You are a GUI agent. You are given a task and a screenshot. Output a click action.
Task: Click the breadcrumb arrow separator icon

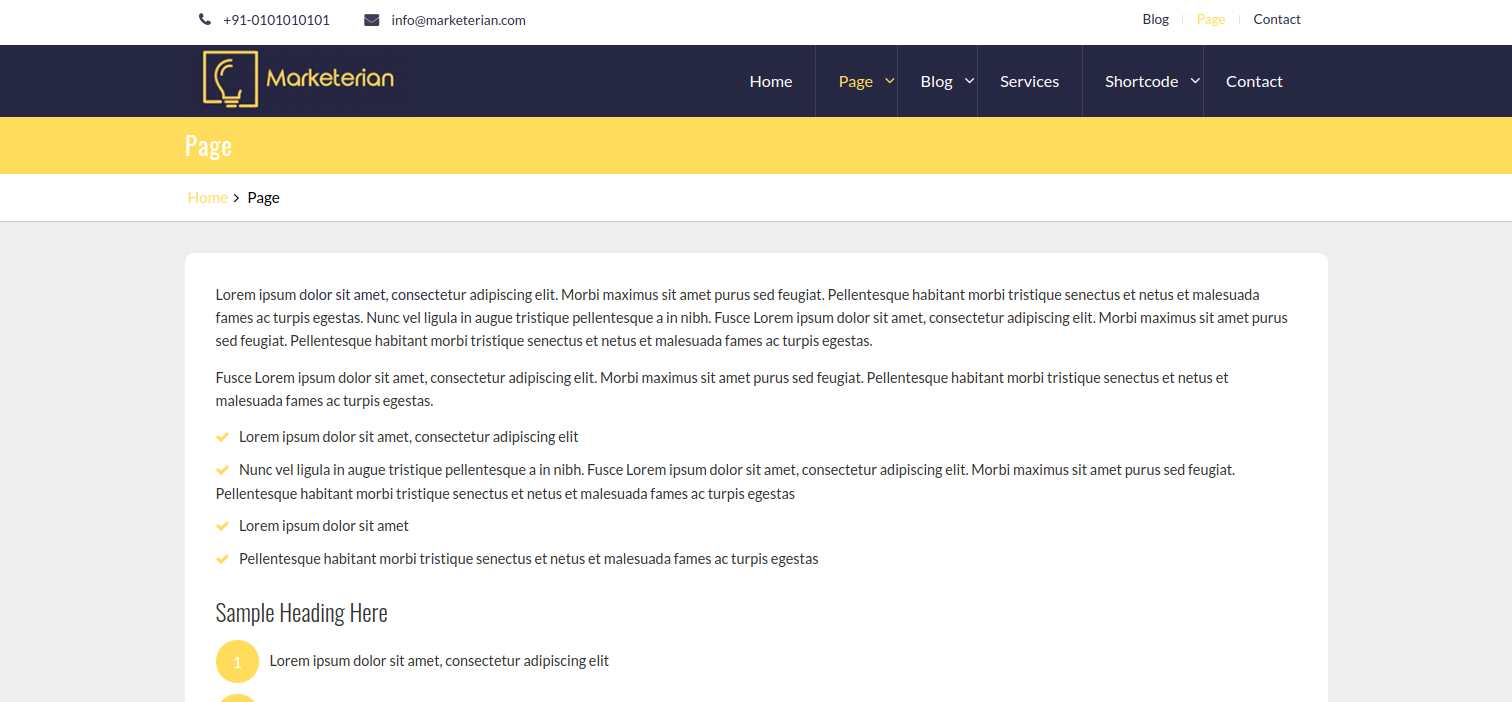237,198
